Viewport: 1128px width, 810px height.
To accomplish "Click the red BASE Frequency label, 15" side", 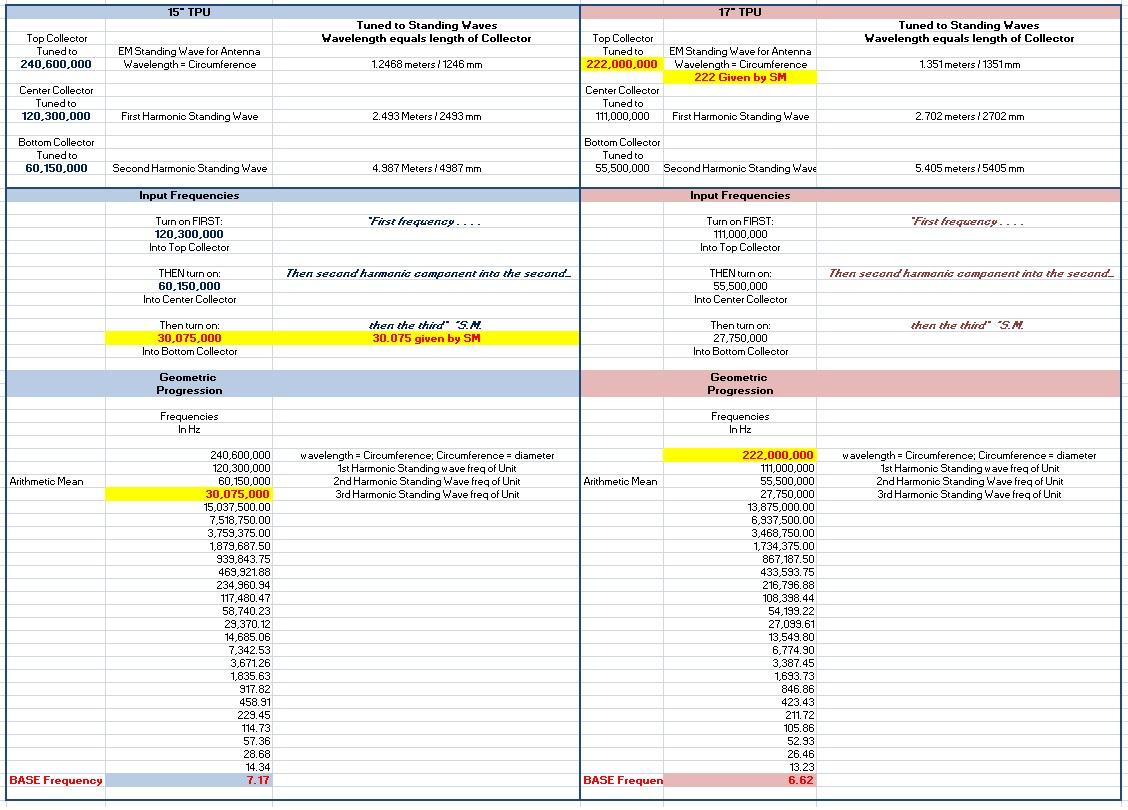I will (x=56, y=780).
